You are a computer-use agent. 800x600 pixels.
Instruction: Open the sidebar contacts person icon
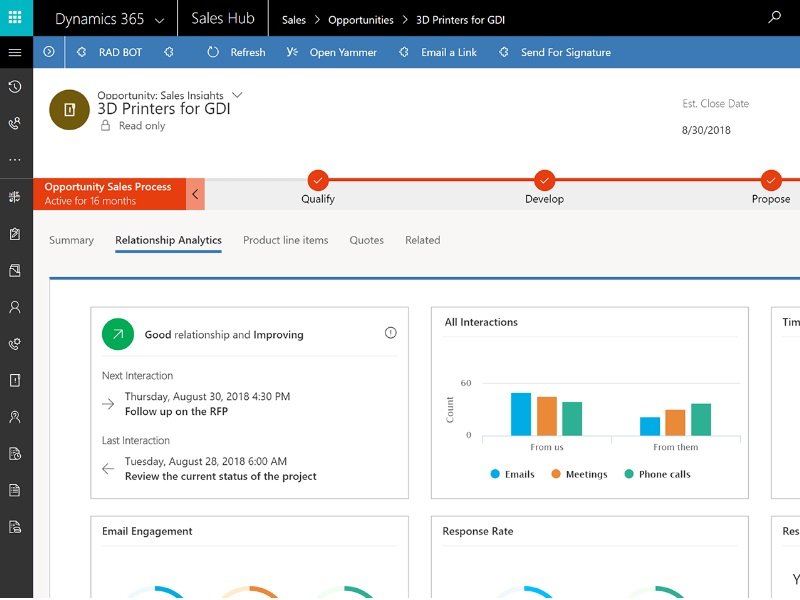pyautogui.click(x=15, y=307)
